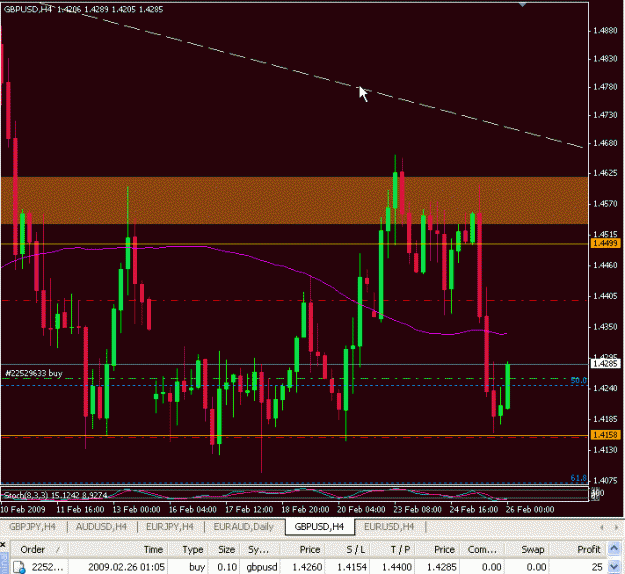Screen dimensions: 625x574
Task: Click the stop loss value 1.4154
Action: [x=352, y=567]
